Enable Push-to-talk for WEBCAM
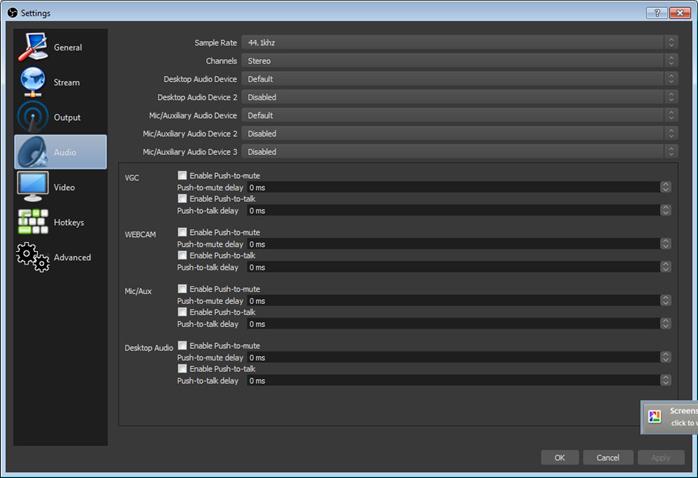698x478 pixels. pos(182,255)
